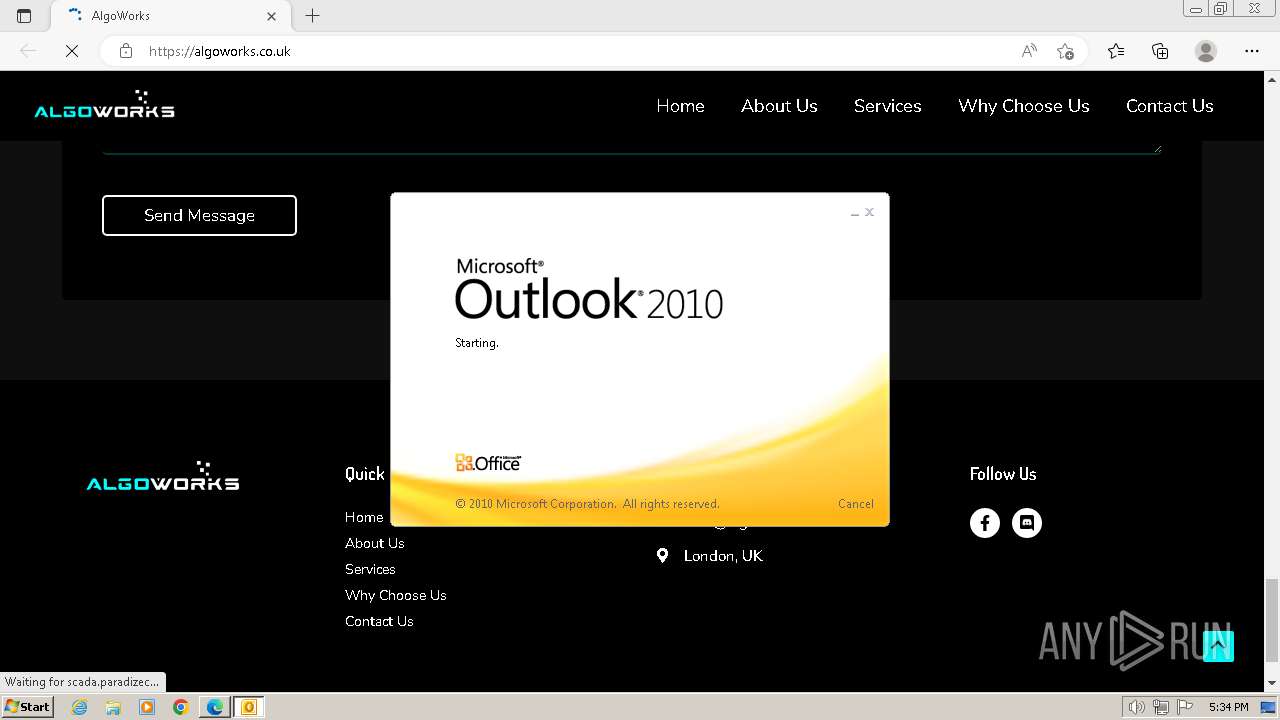Click the AlgoWorks header logo

[105, 105]
